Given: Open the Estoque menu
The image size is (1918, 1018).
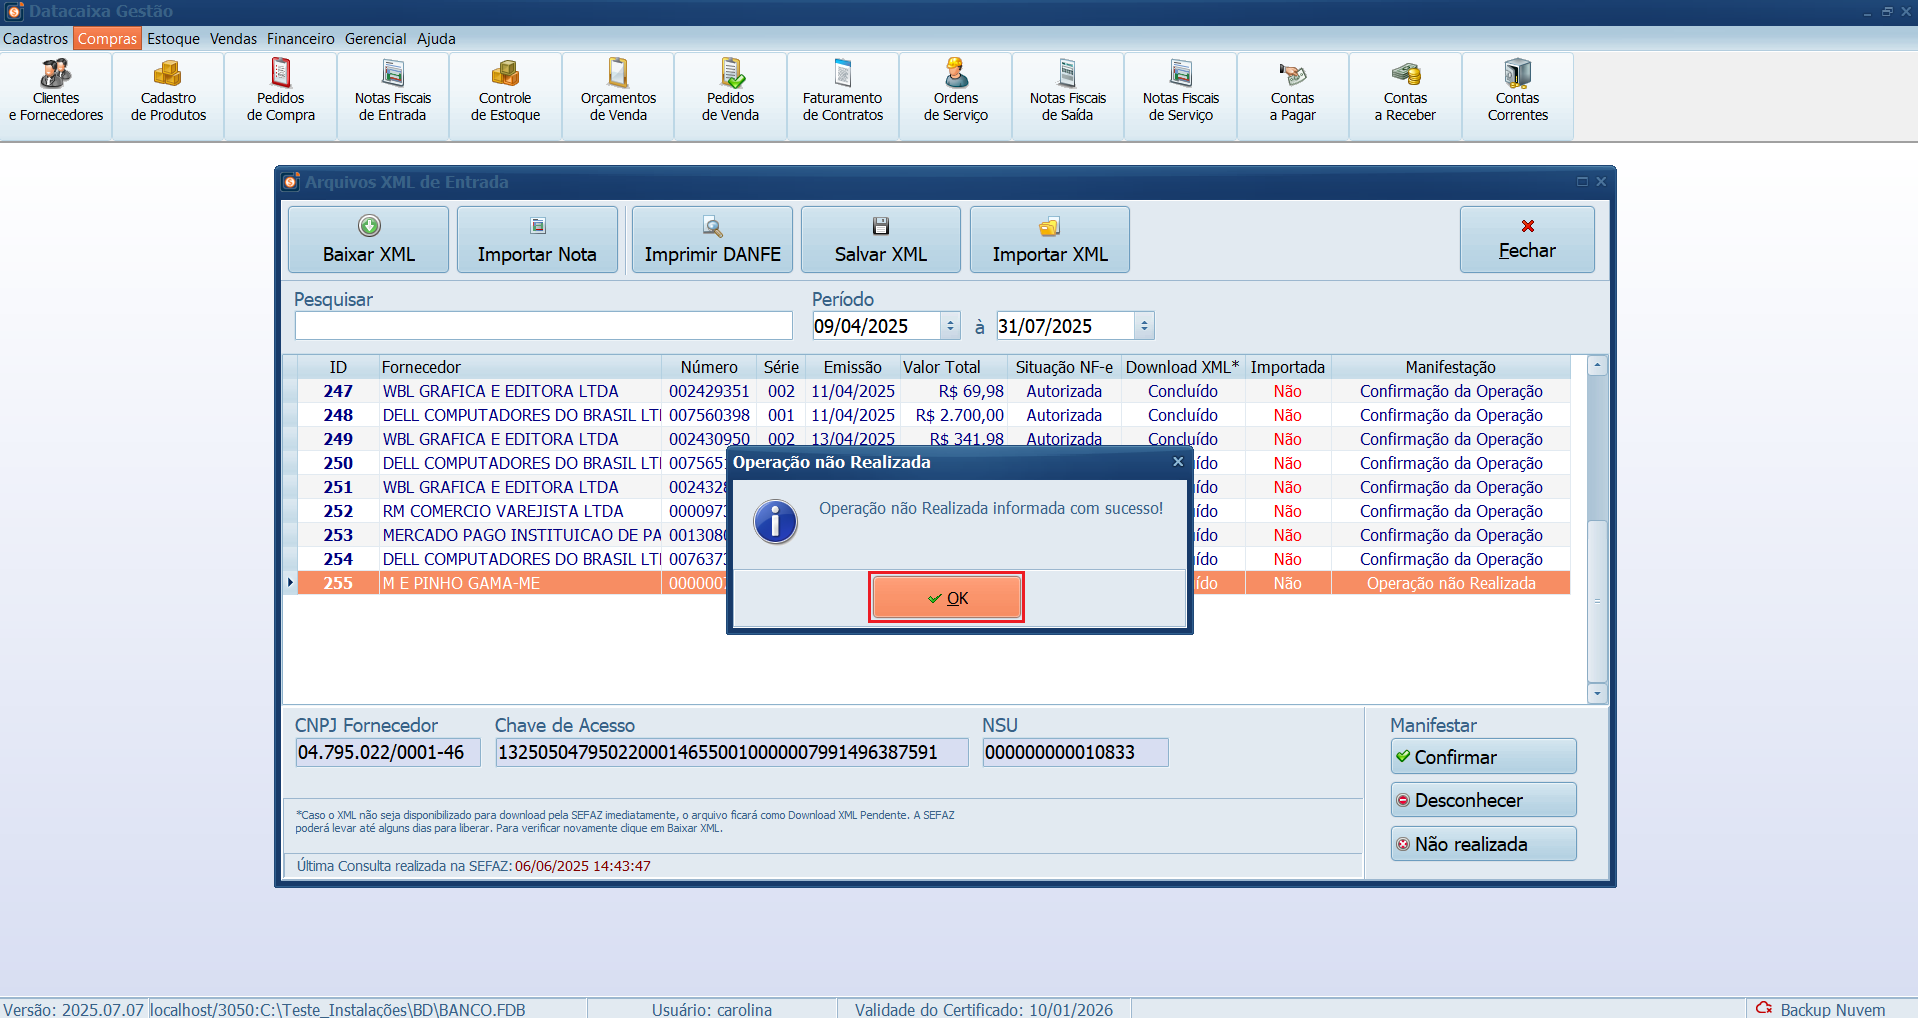Looking at the screenshot, I should (x=173, y=39).
